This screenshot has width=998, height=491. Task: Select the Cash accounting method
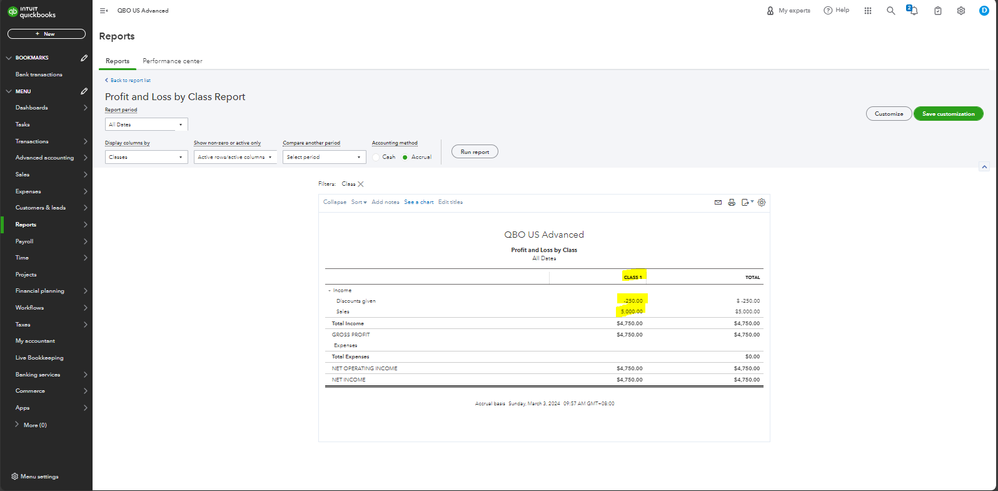(x=377, y=157)
